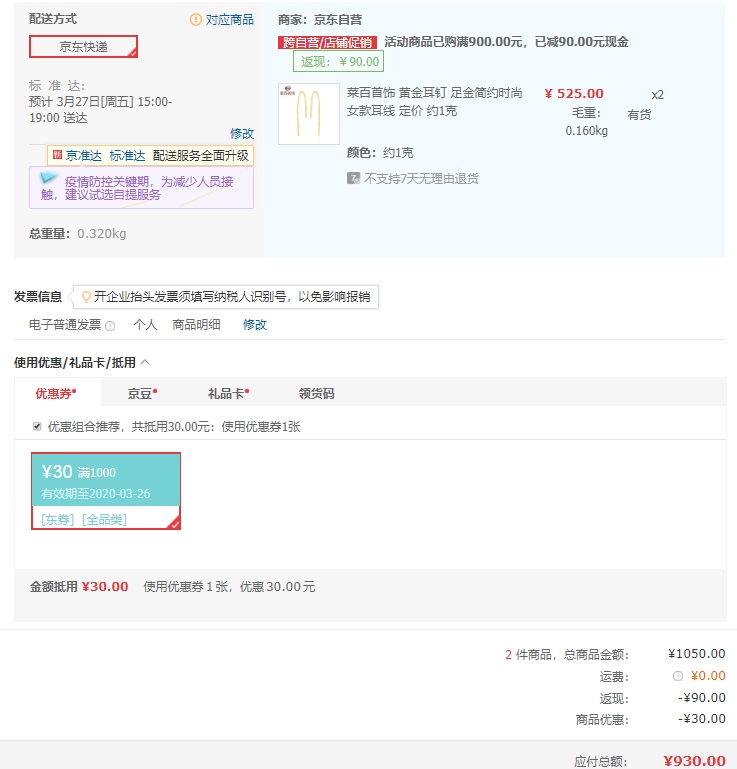The width and height of the screenshot is (737, 769).
Task: Click the product price ¥ 525.00
Action: click(x=574, y=94)
